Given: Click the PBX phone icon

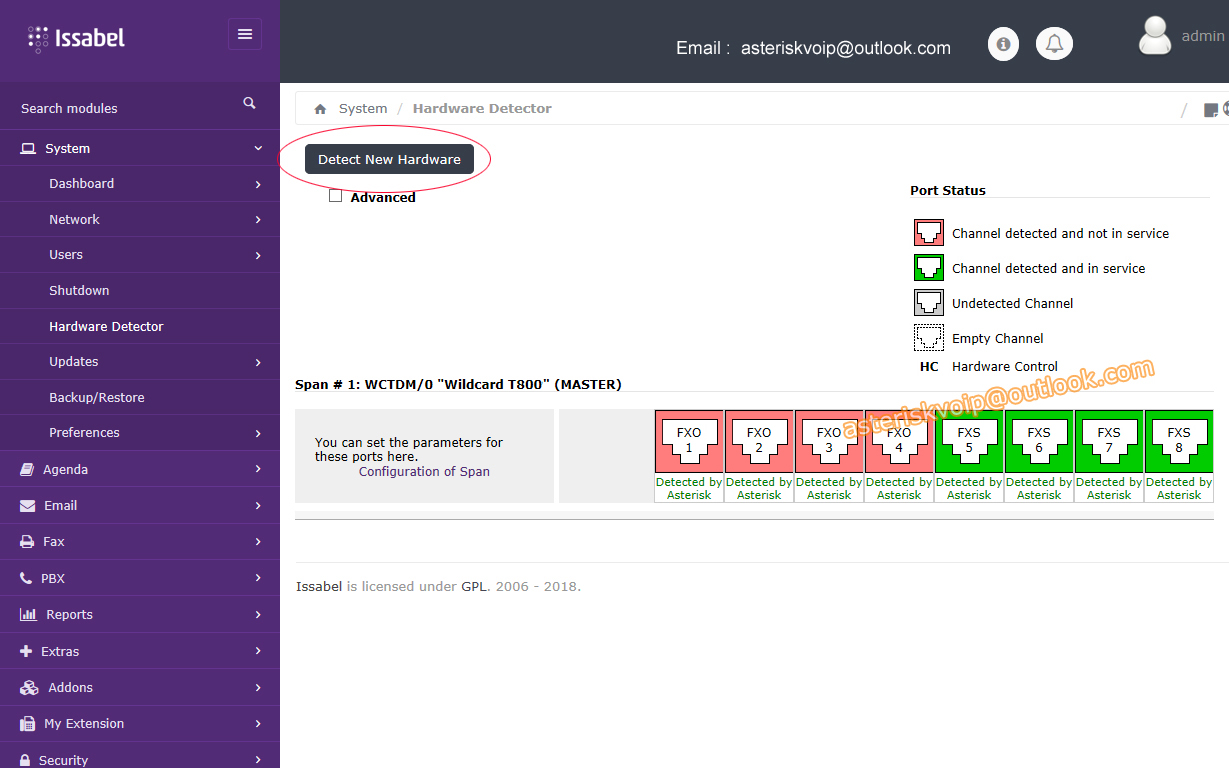Looking at the screenshot, I should point(26,578).
